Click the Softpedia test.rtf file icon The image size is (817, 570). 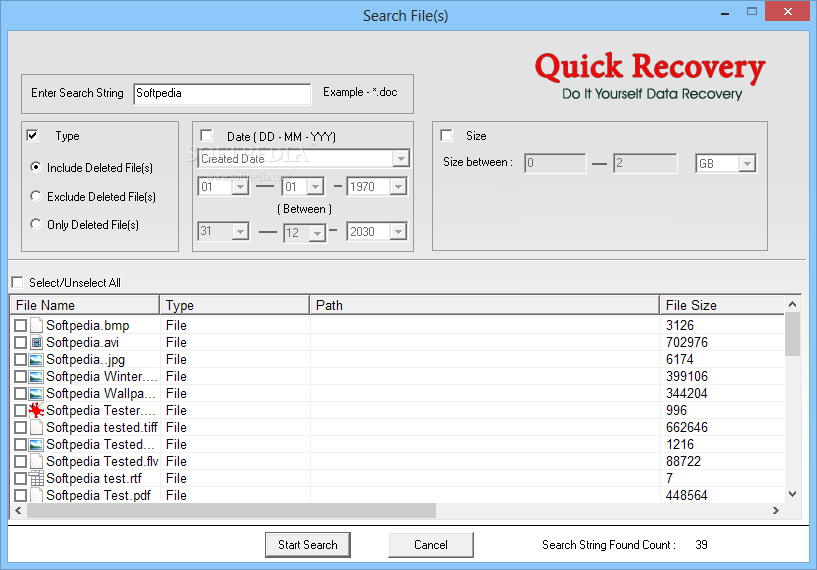tap(36, 478)
